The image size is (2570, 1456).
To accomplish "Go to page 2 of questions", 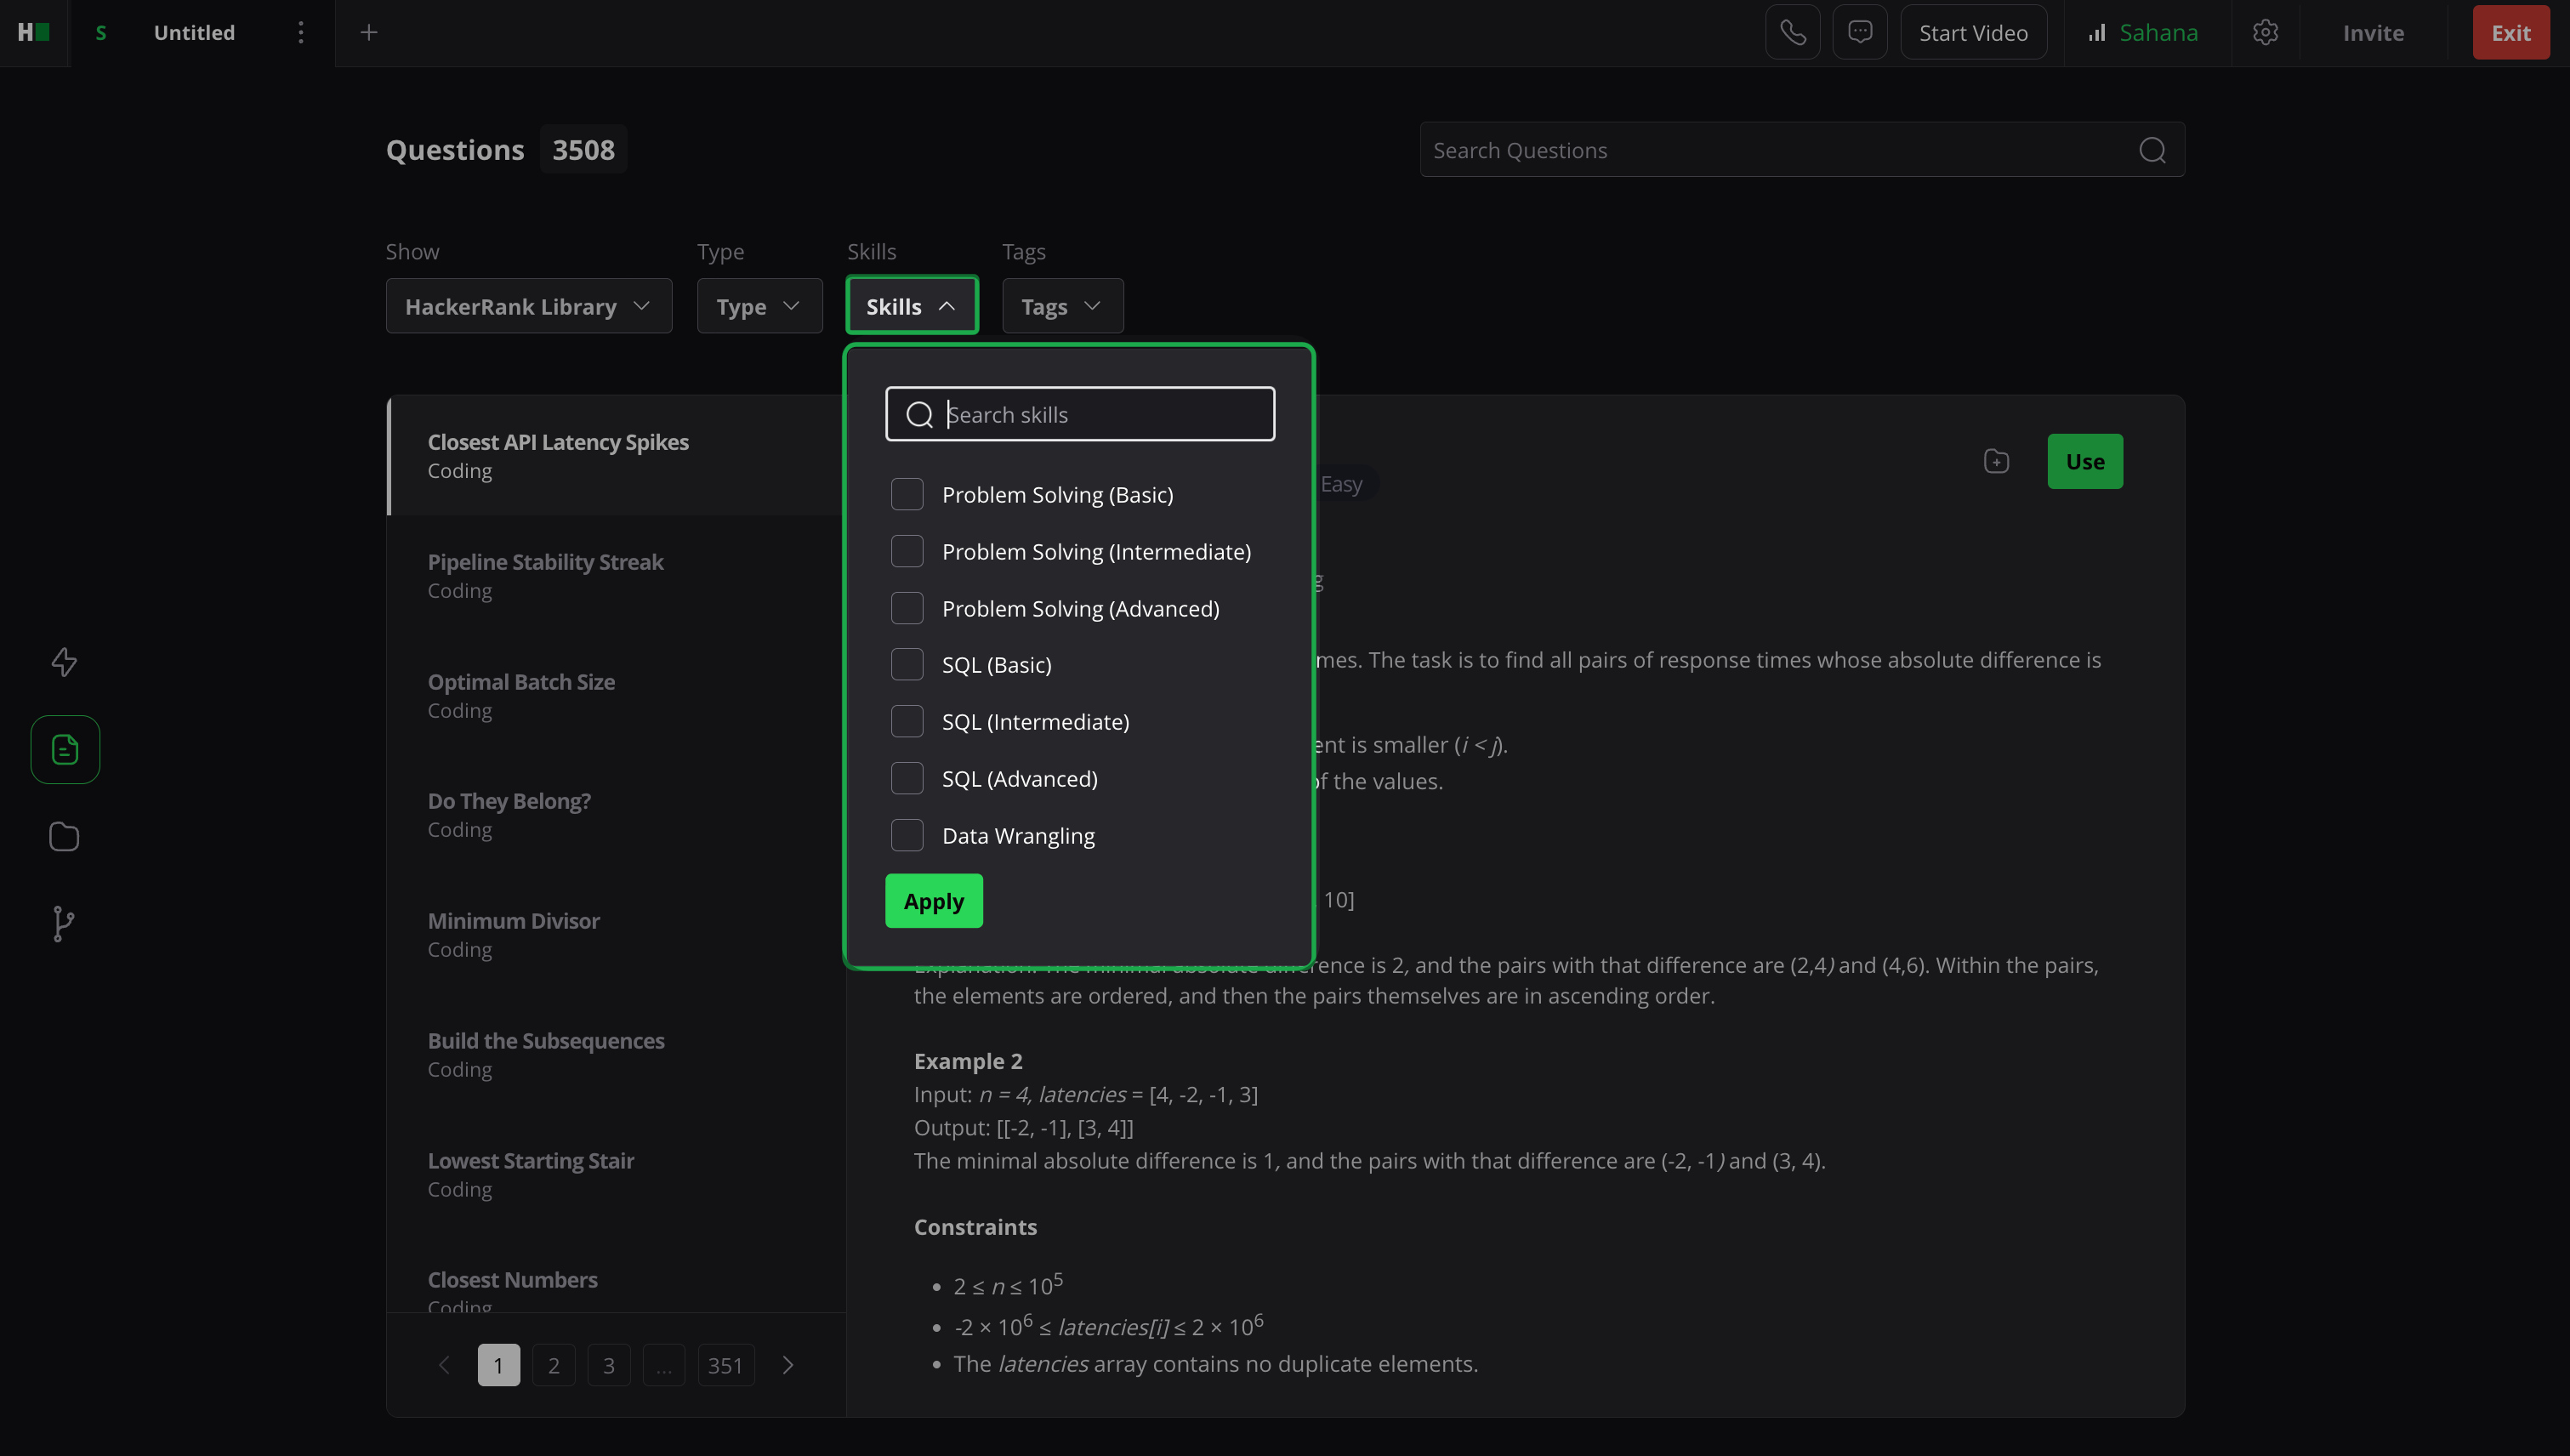I will (x=553, y=1365).
